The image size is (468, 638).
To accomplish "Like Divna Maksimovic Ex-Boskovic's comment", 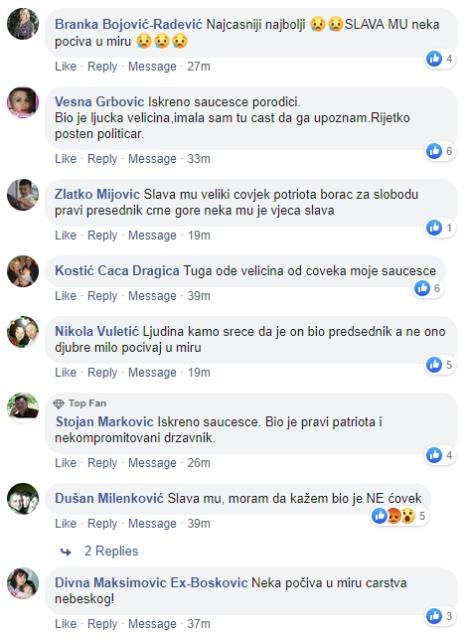I will (66, 624).
